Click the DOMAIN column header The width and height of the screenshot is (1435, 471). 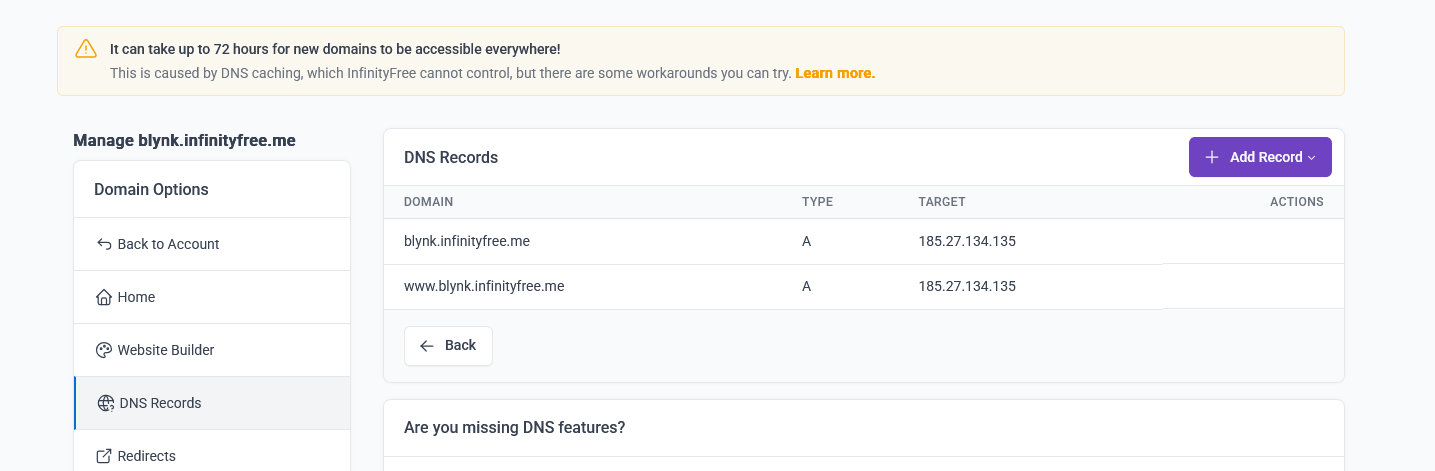[428, 202]
